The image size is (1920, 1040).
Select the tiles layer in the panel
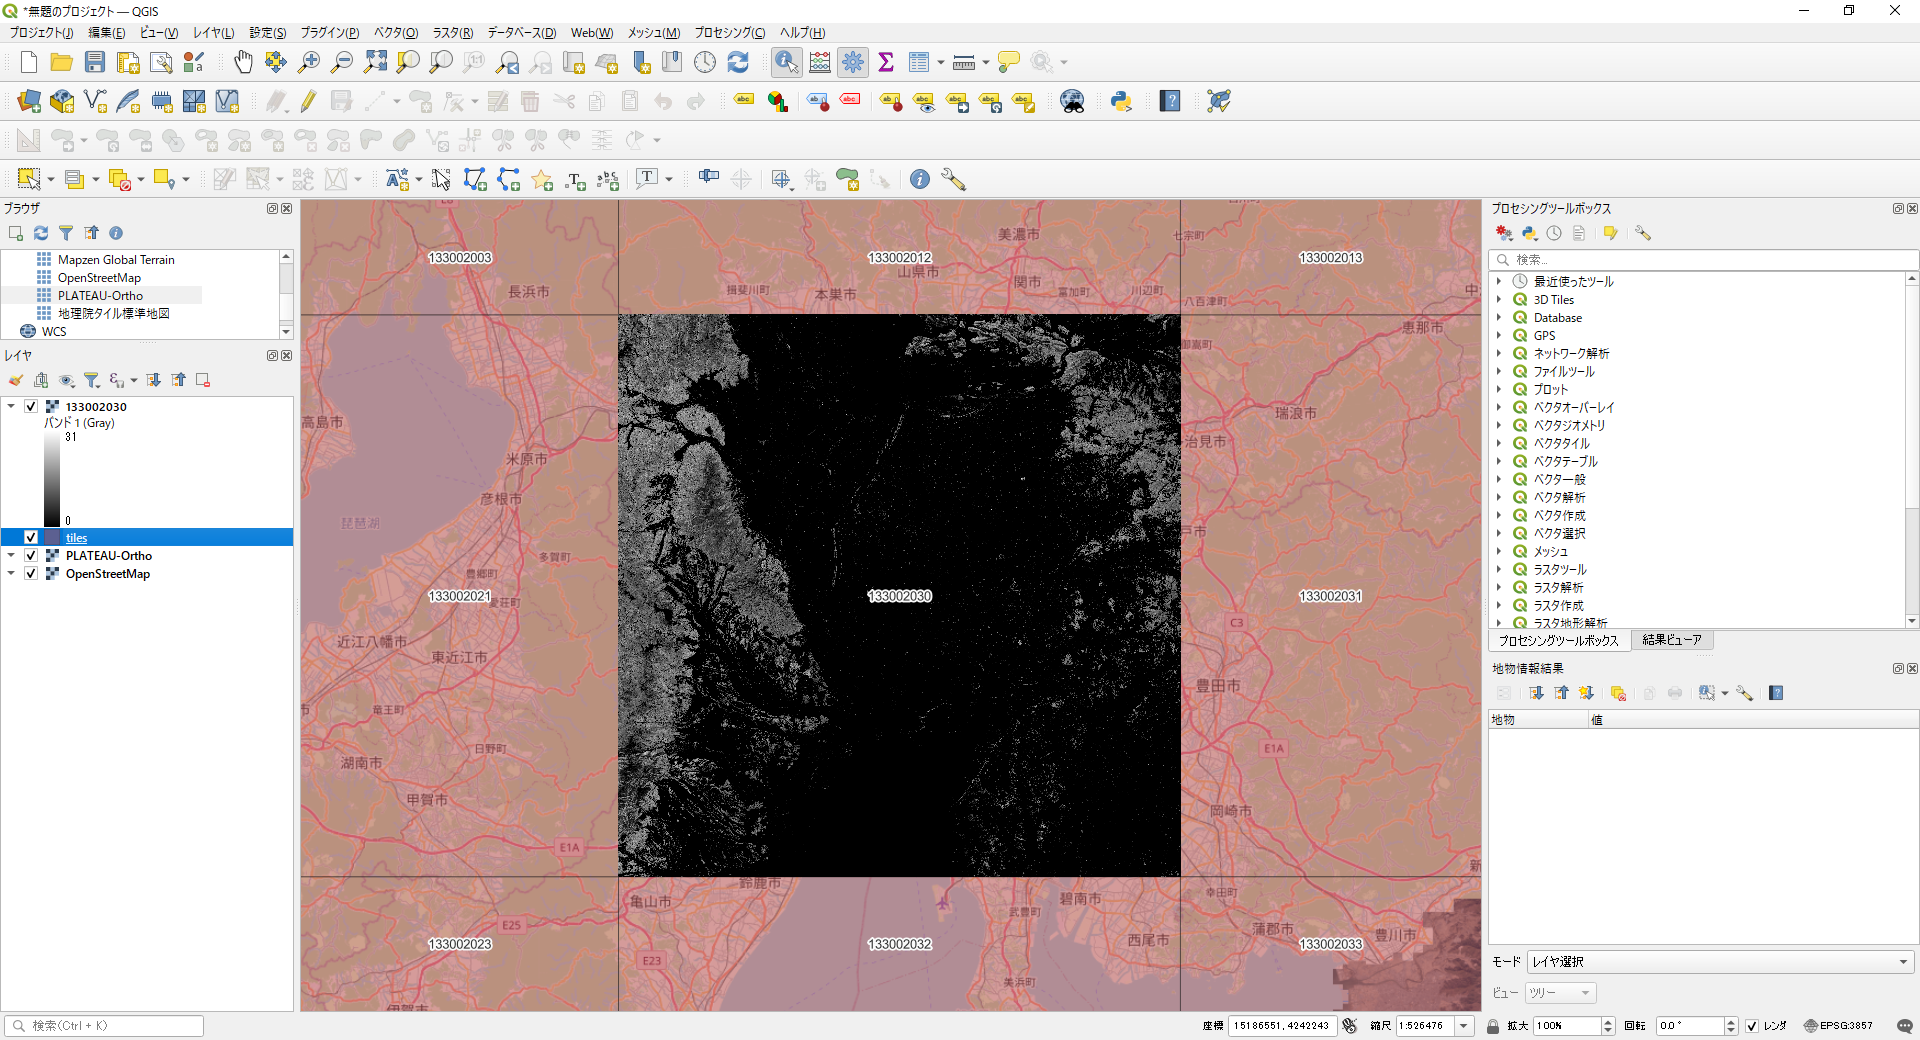(x=77, y=538)
